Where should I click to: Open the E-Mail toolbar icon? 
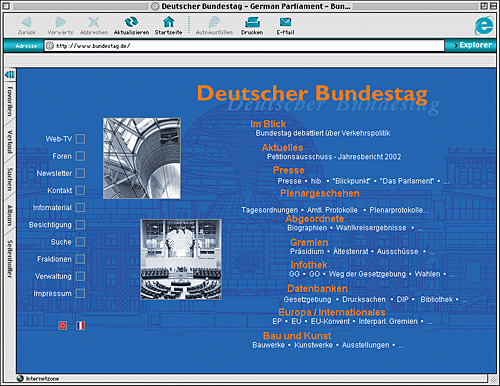tap(285, 22)
